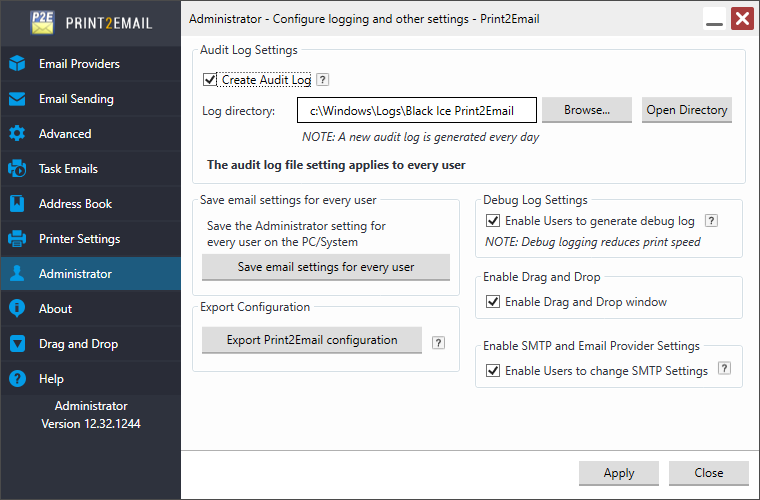
Task: Click the Help question mark icon
Action: coord(17,378)
